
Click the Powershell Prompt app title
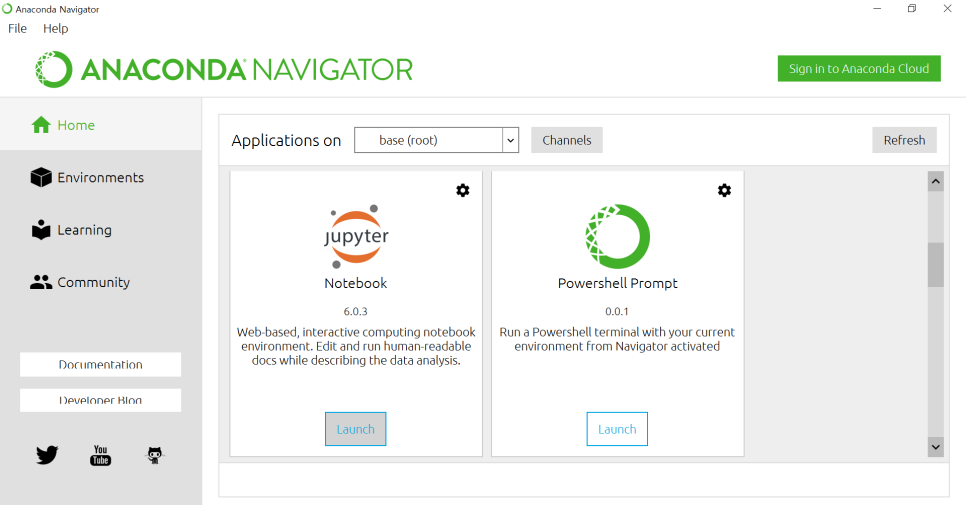(617, 283)
